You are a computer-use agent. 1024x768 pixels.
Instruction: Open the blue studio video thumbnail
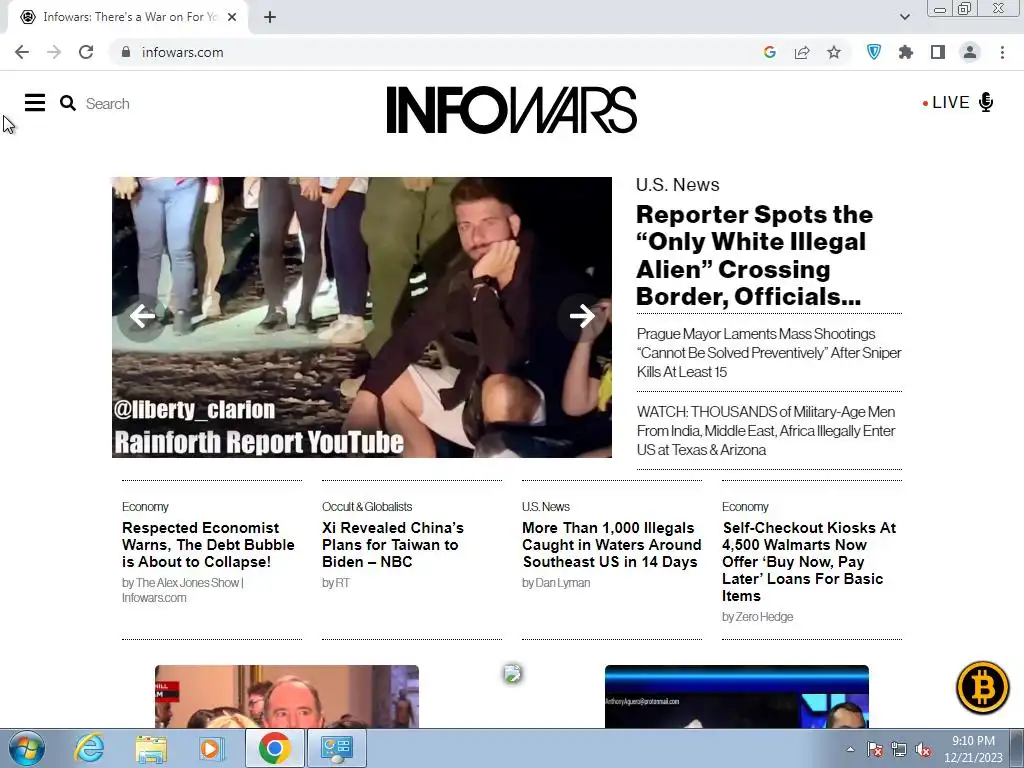tap(737, 696)
